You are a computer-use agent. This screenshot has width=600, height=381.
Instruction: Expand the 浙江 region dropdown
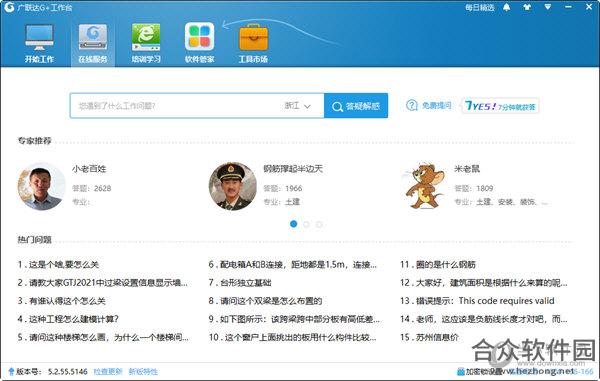297,106
